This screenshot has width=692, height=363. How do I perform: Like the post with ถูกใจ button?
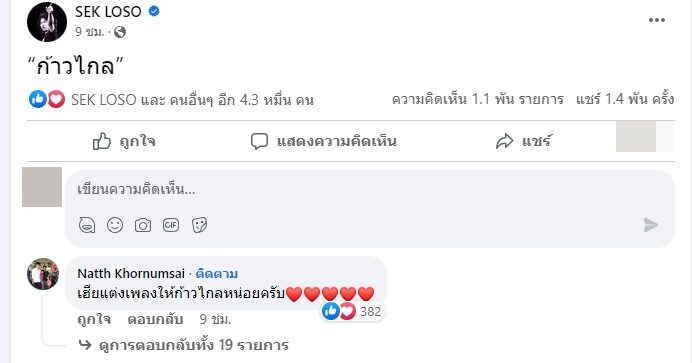click(124, 141)
